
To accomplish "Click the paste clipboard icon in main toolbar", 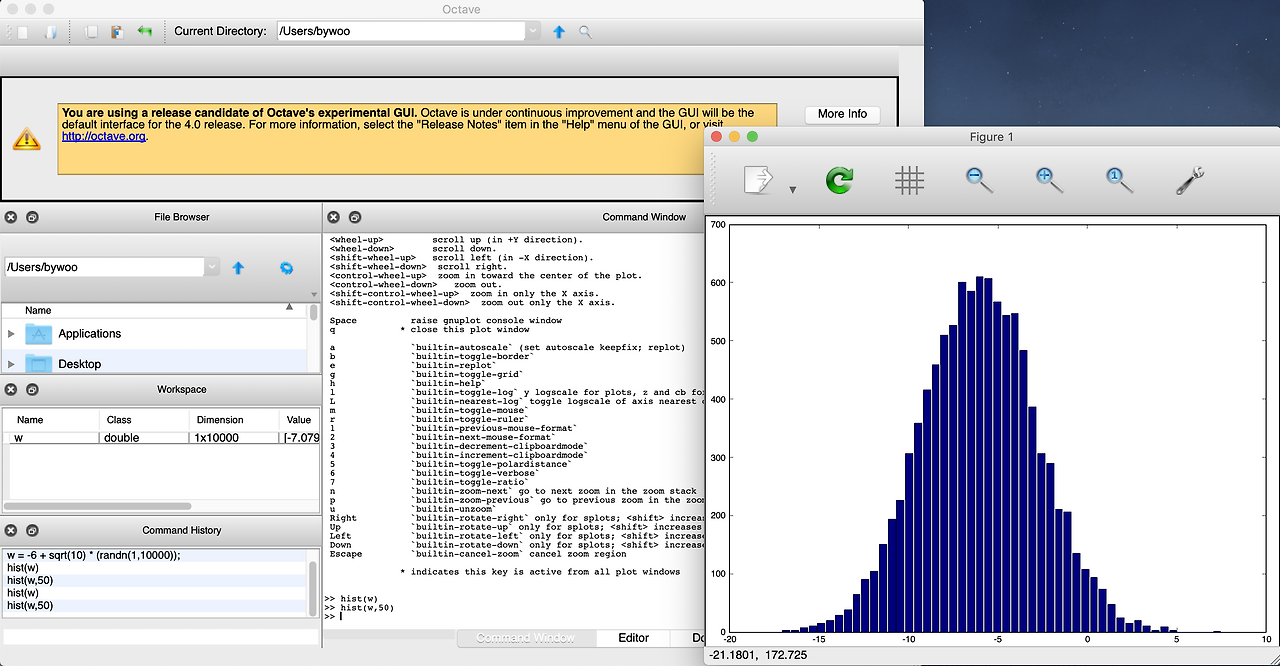I will click(117, 32).
